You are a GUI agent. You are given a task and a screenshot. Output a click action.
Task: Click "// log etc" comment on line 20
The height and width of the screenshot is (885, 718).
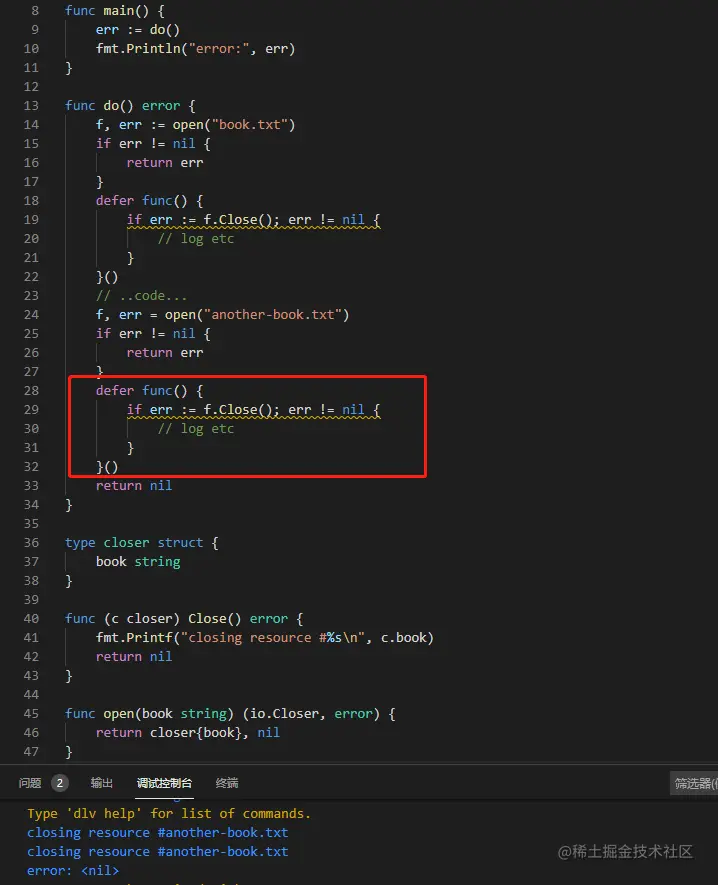pos(195,239)
